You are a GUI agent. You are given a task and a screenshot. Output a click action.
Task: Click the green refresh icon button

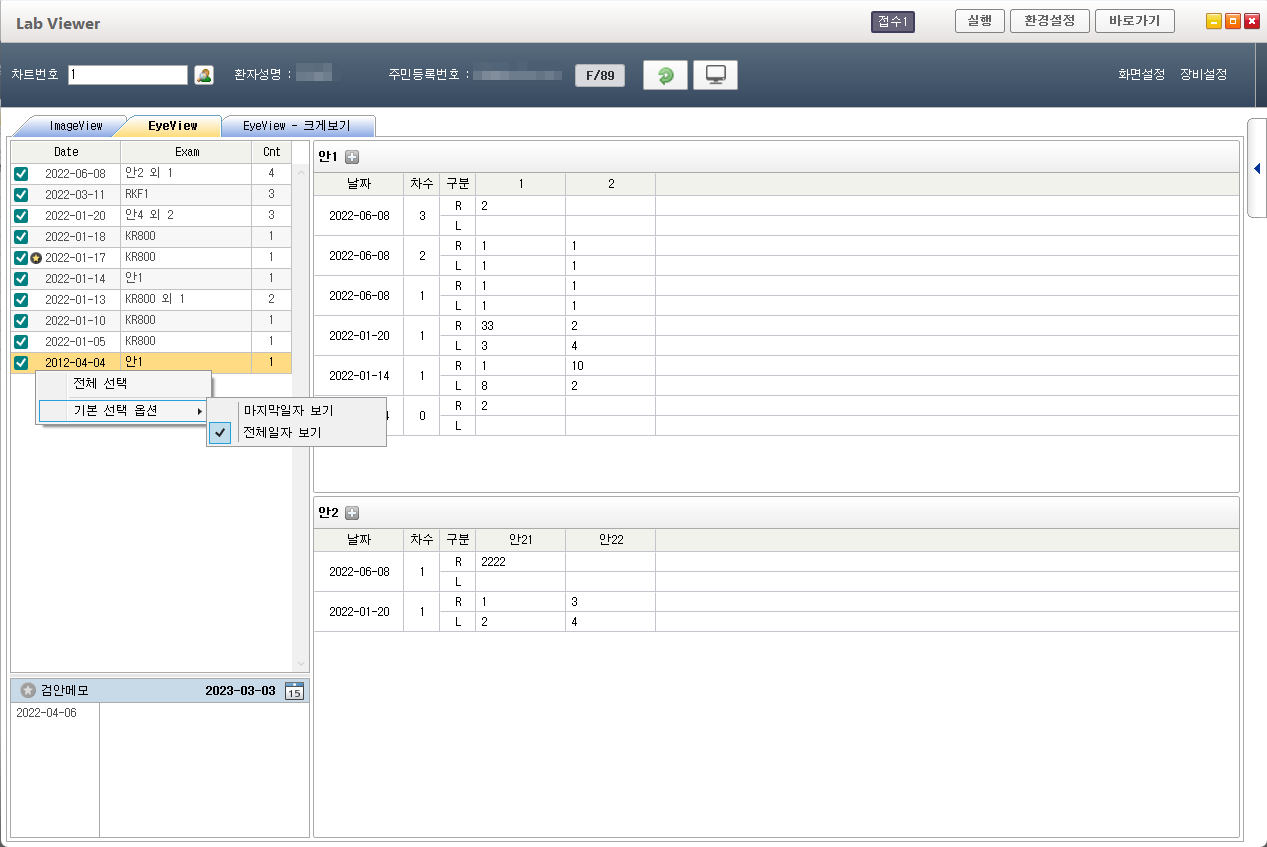point(665,75)
